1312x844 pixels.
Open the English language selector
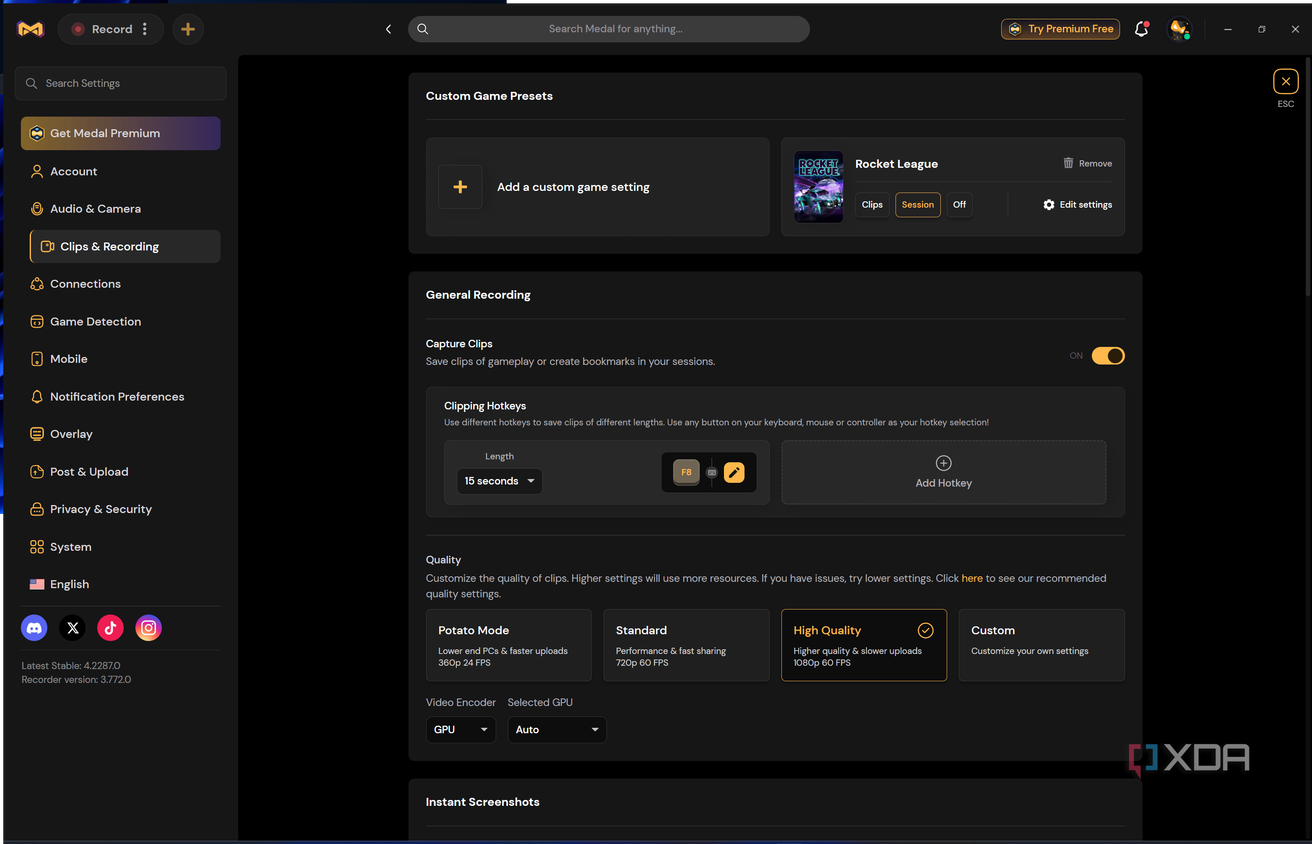pyautogui.click(x=121, y=584)
